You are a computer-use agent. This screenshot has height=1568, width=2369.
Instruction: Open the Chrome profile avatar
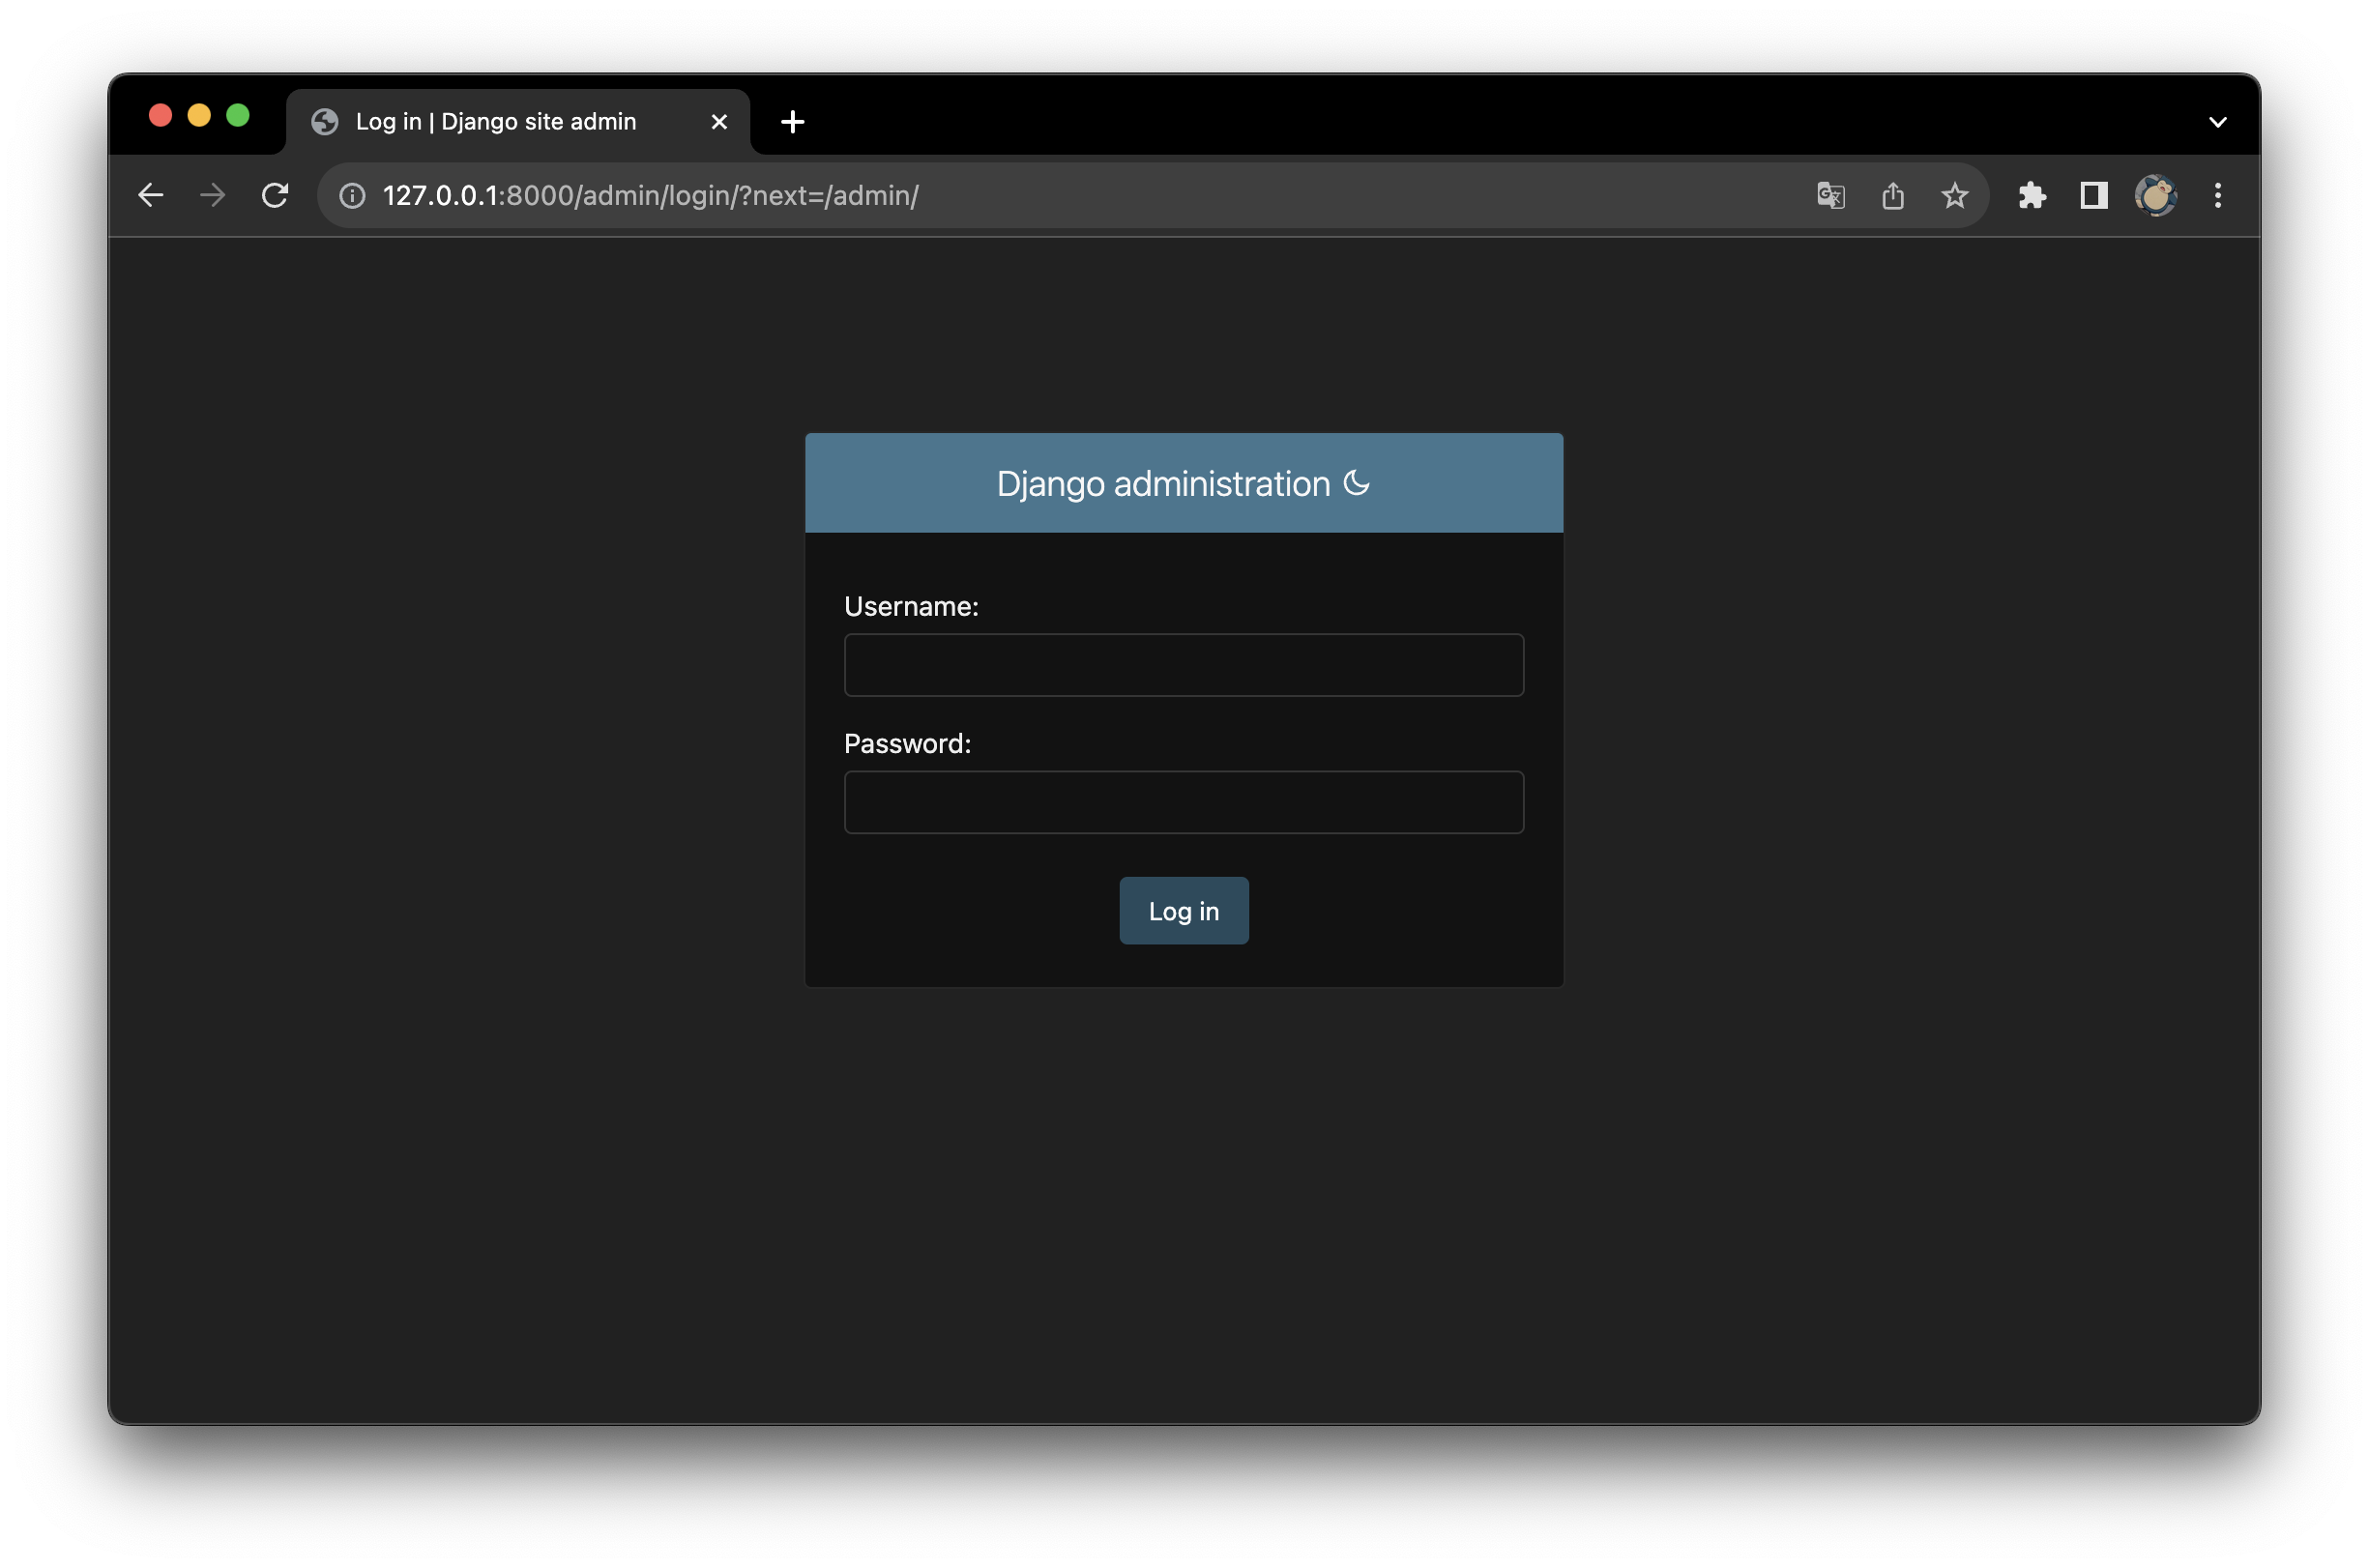(2155, 195)
